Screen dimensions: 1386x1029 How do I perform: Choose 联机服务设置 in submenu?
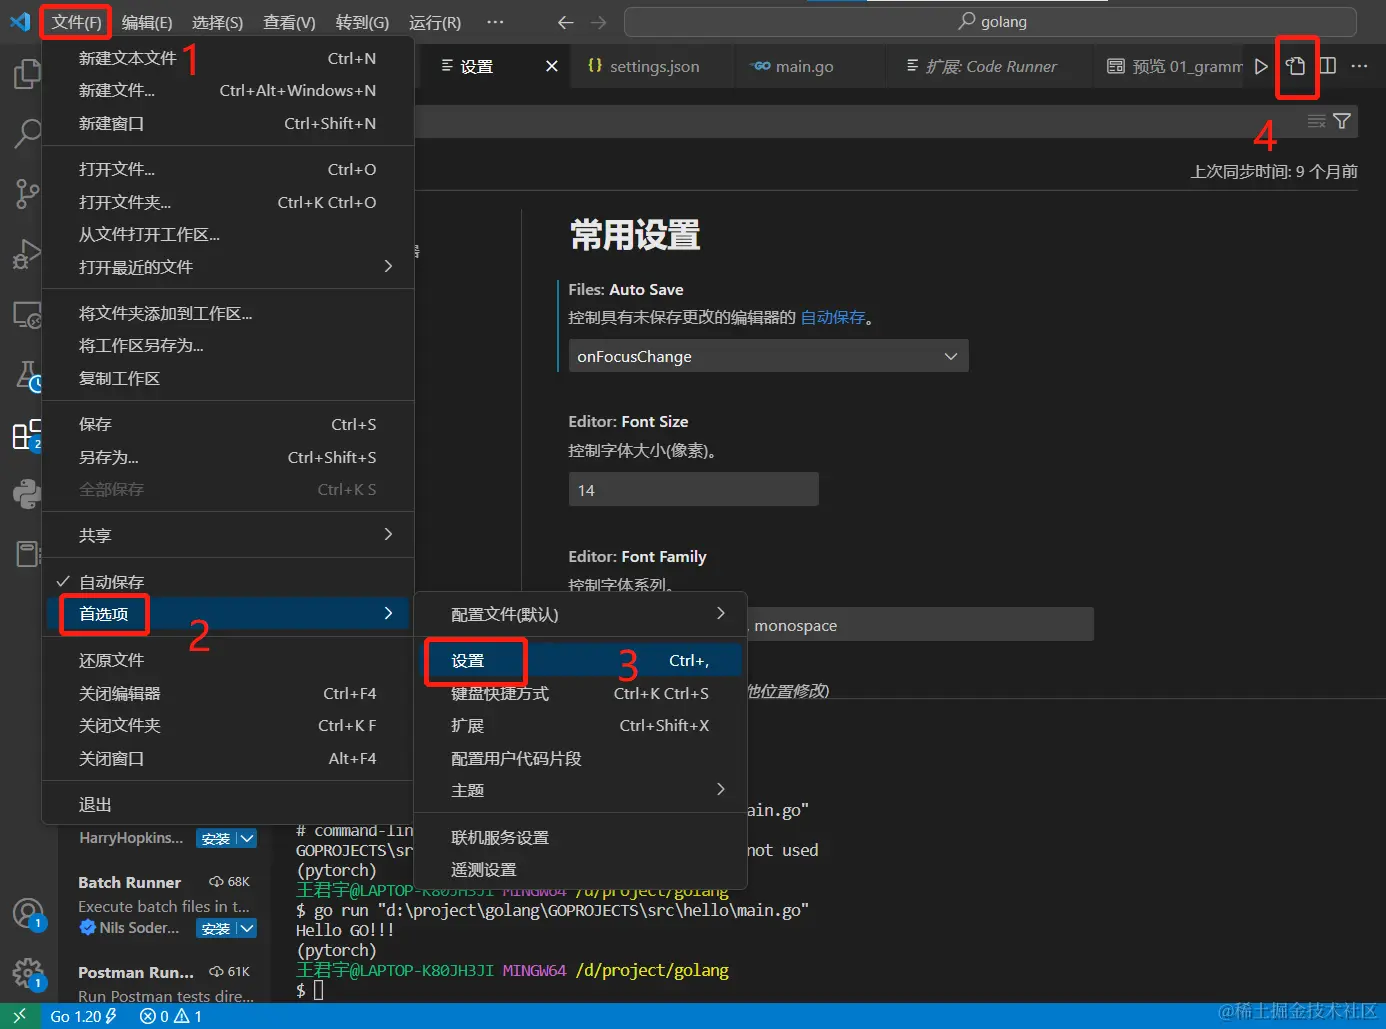pos(580,837)
